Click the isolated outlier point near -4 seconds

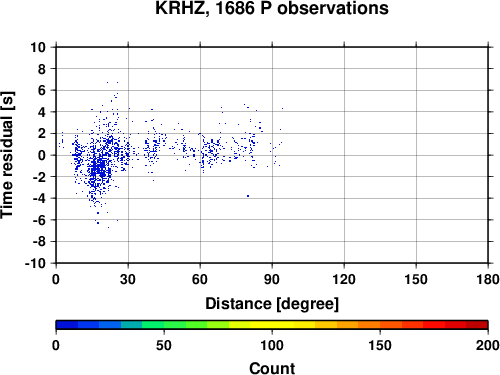point(248,196)
